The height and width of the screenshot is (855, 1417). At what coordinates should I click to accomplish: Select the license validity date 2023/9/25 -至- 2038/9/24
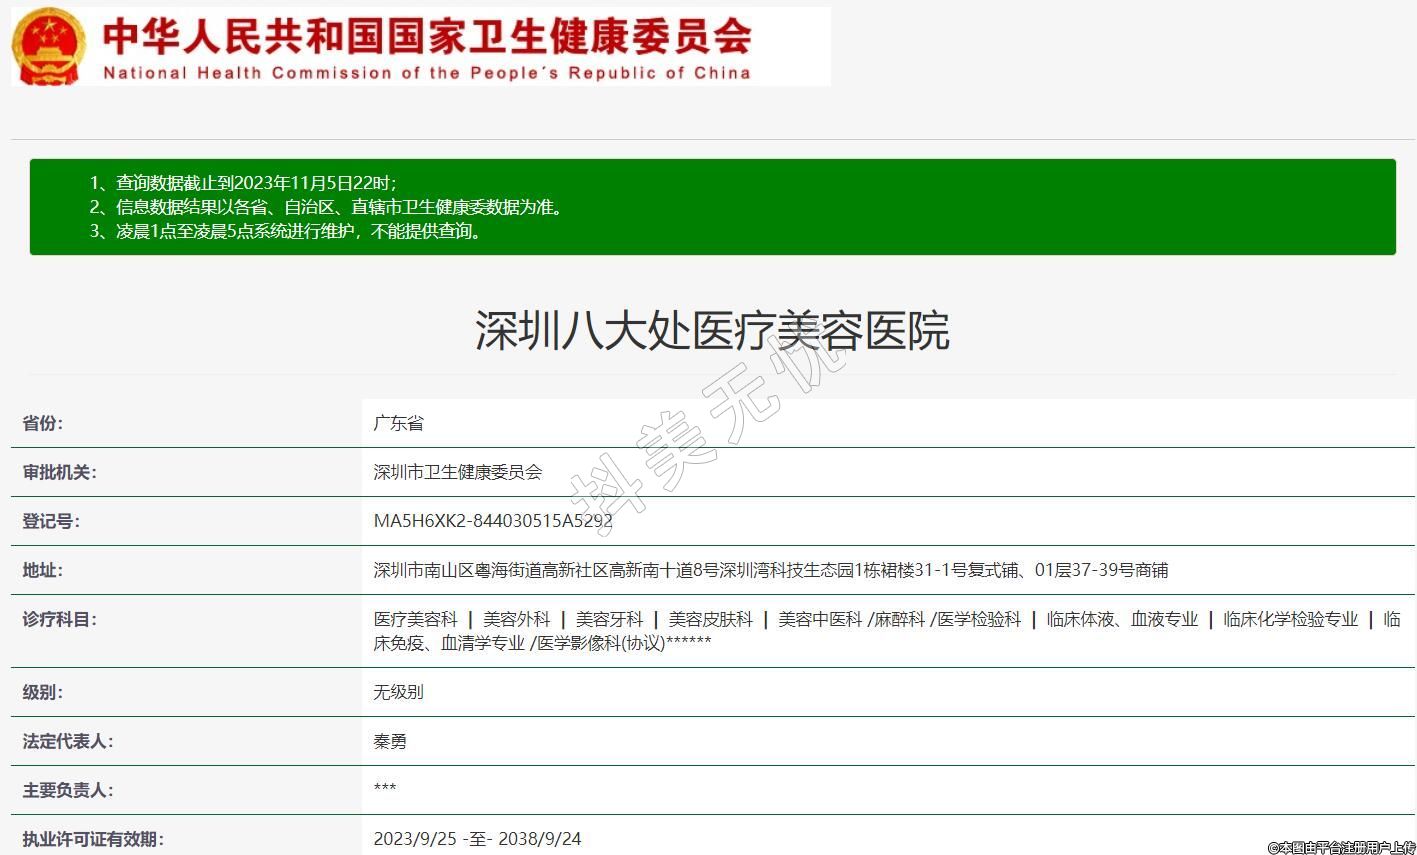coord(477,838)
